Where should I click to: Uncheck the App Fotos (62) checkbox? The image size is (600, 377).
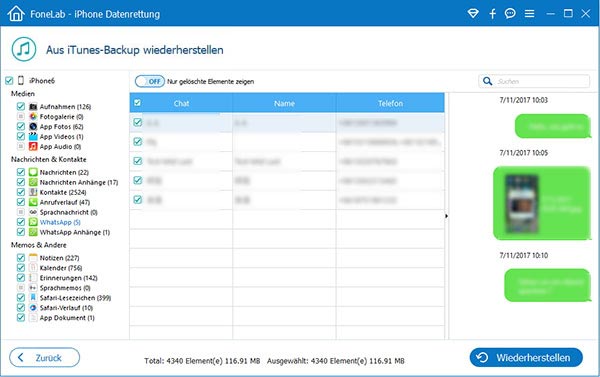21,126
